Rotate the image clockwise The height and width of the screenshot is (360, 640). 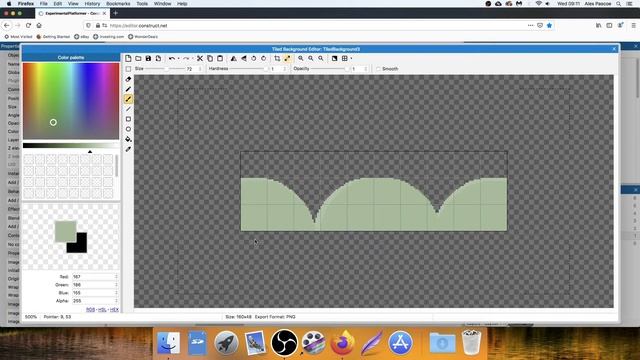coord(264,58)
